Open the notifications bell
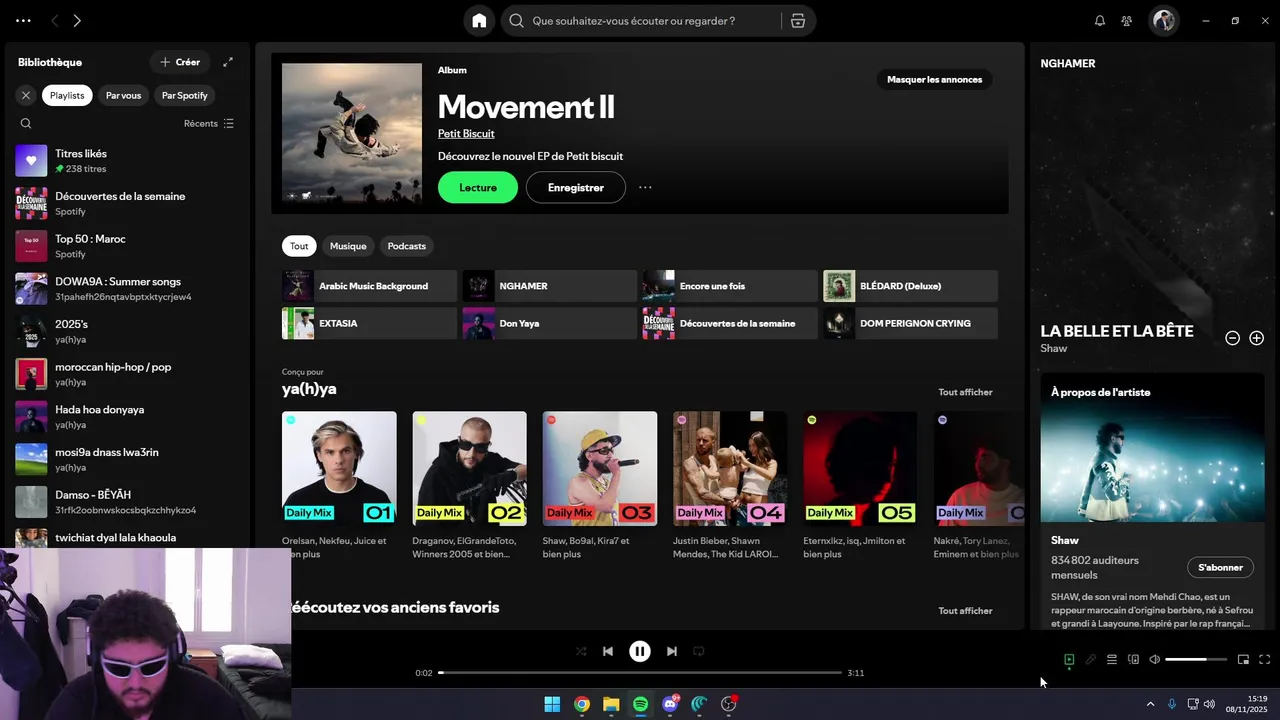 click(1100, 20)
